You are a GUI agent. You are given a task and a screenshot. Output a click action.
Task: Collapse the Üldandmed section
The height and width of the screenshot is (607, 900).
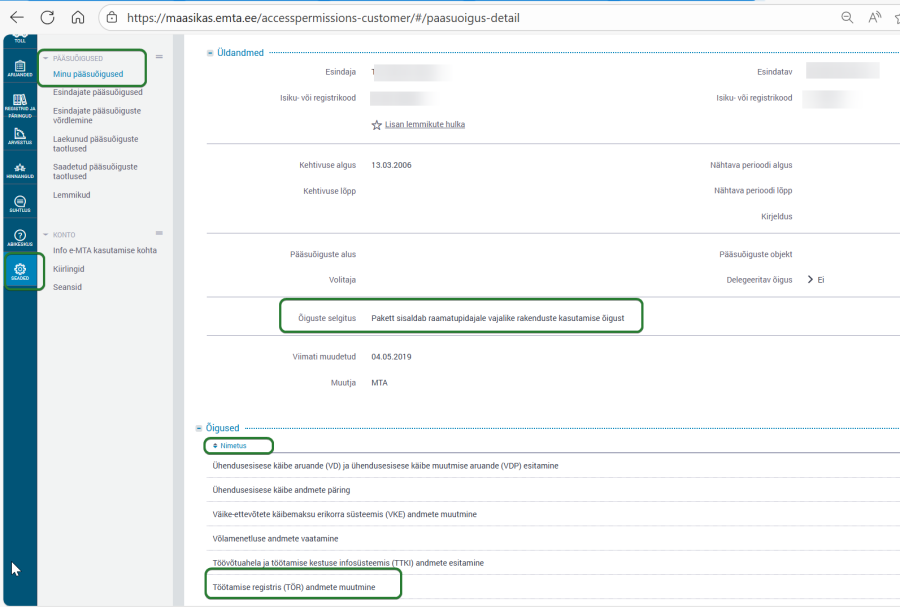click(210, 53)
